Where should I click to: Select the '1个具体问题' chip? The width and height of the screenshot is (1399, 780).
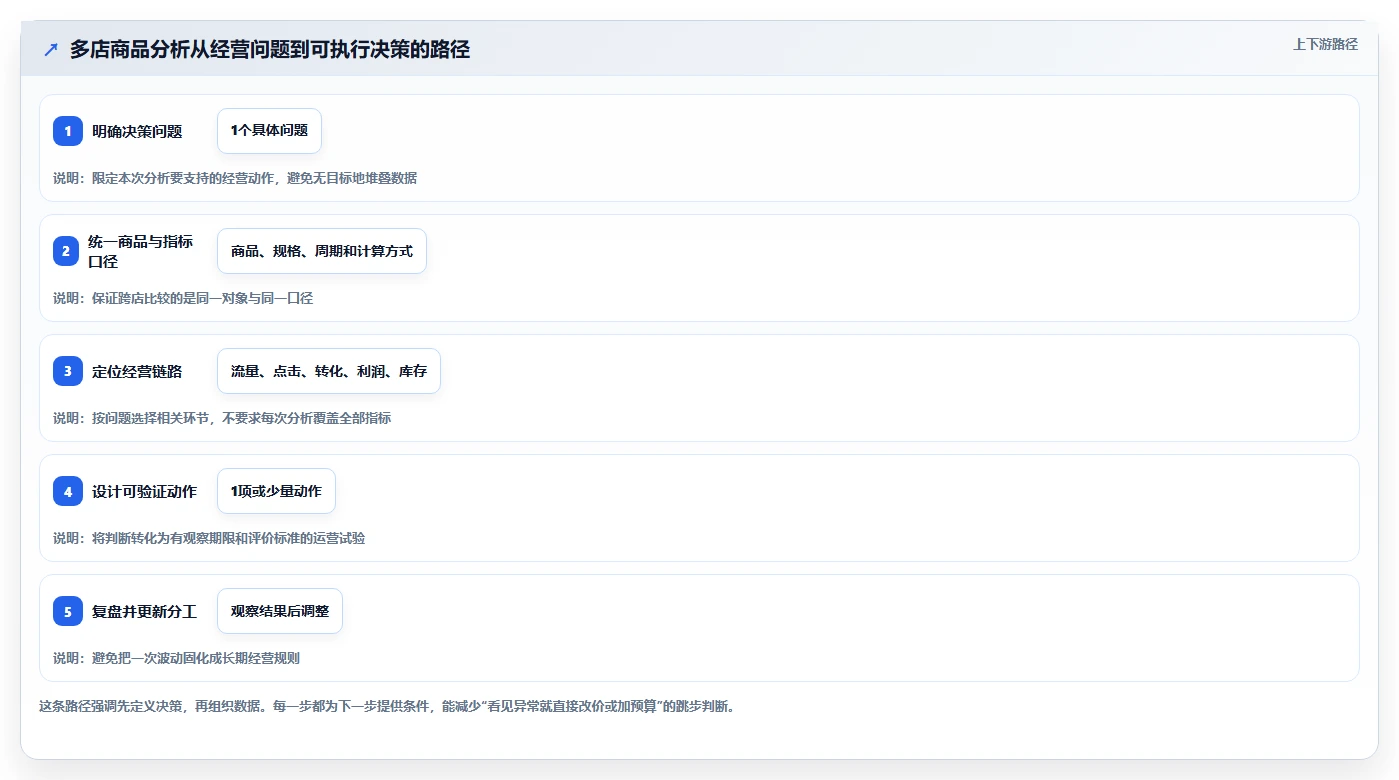(269, 131)
